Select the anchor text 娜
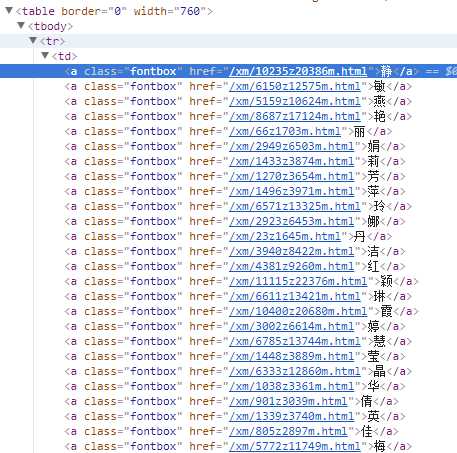This screenshot has height=453, width=457. click(x=373, y=221)
